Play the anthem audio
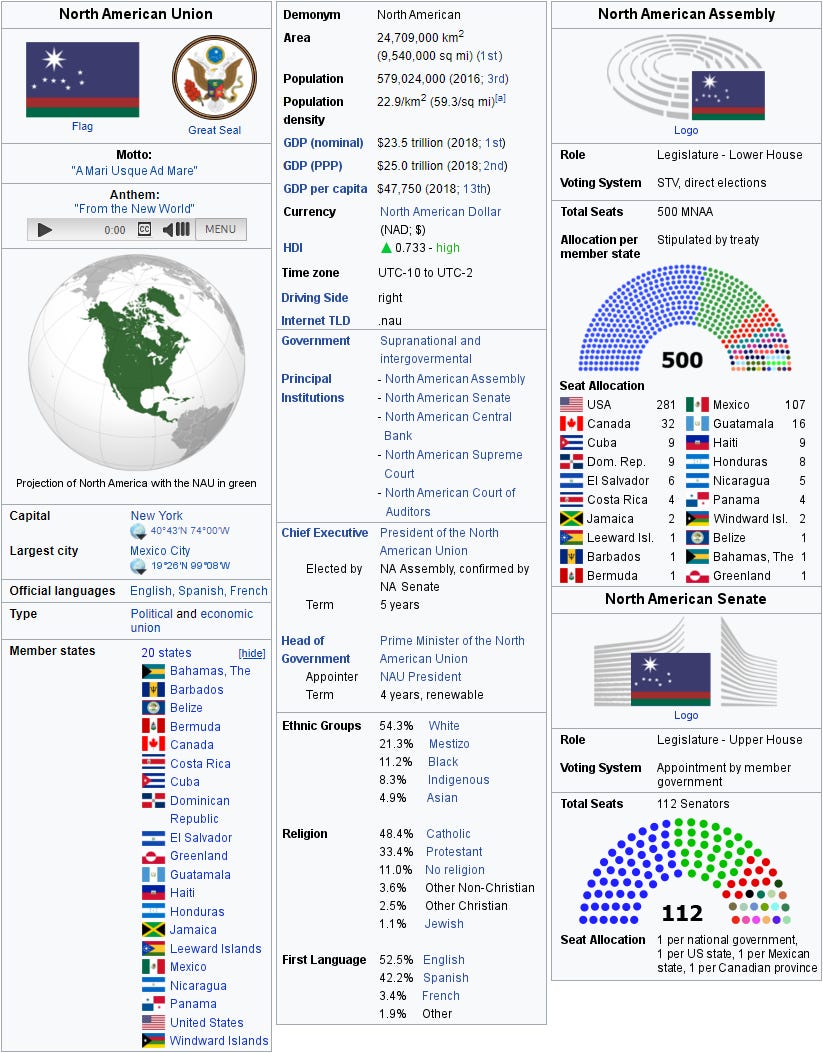 click(x=44, y=230)
